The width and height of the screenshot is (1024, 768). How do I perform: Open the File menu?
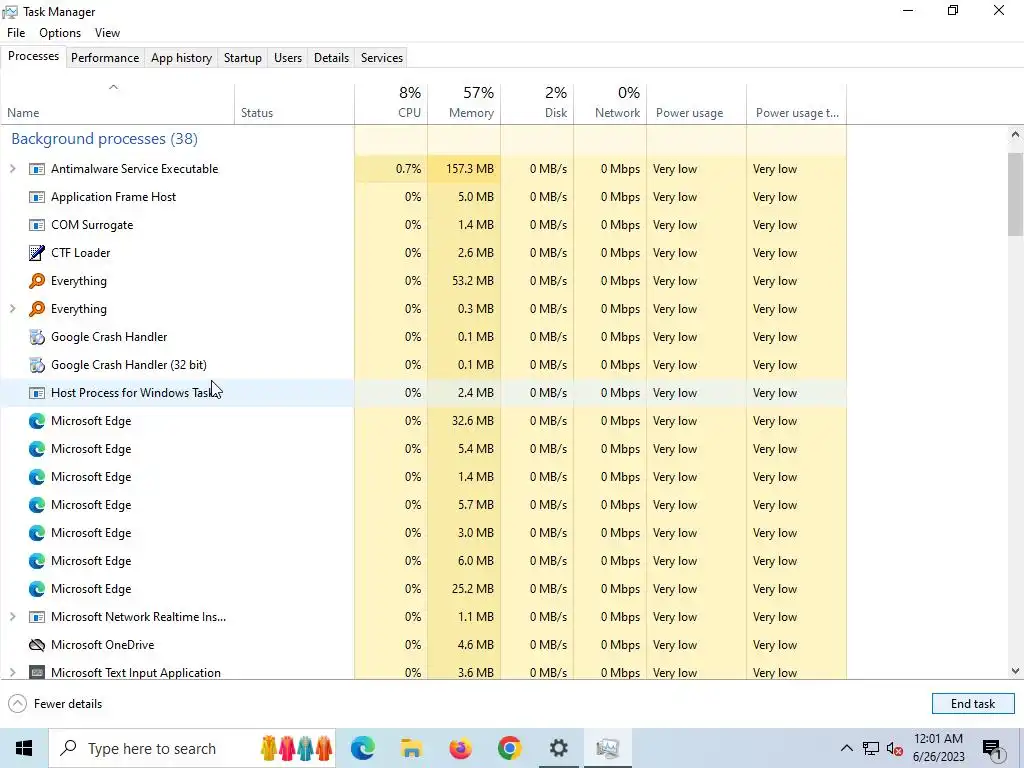[x=16, y=33]
